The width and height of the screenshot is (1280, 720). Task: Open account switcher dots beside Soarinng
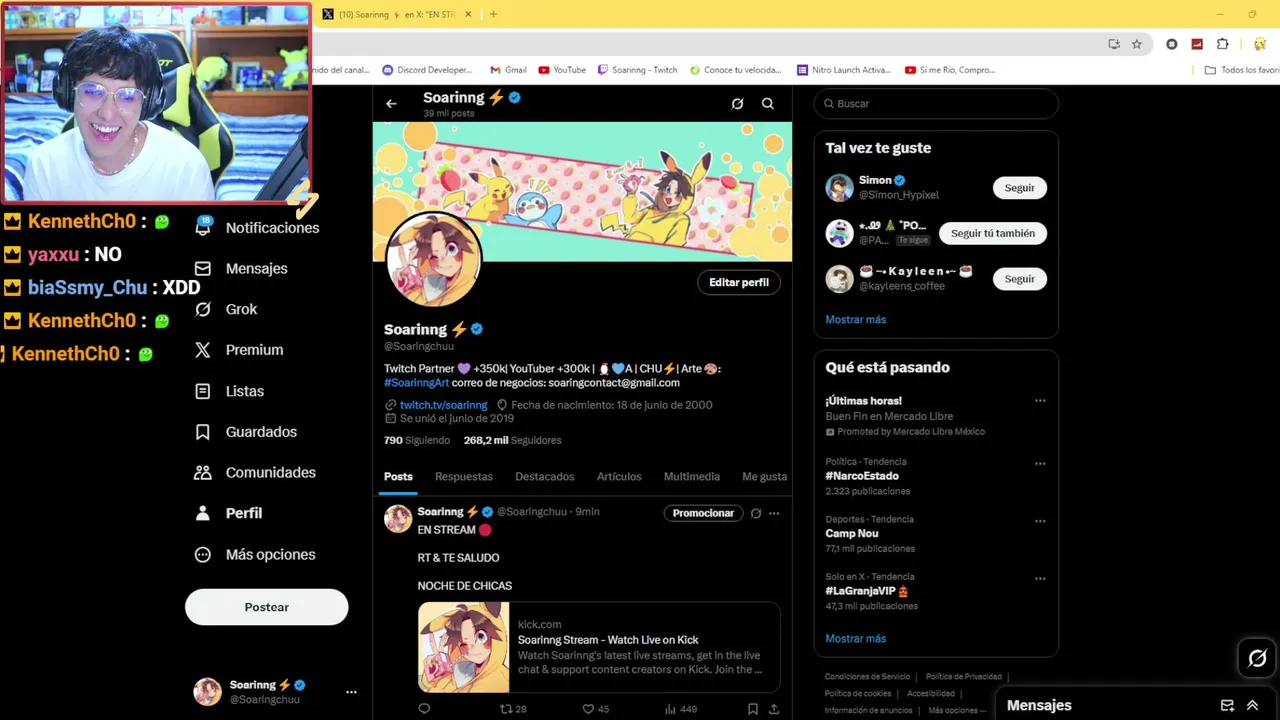(351, 692)
